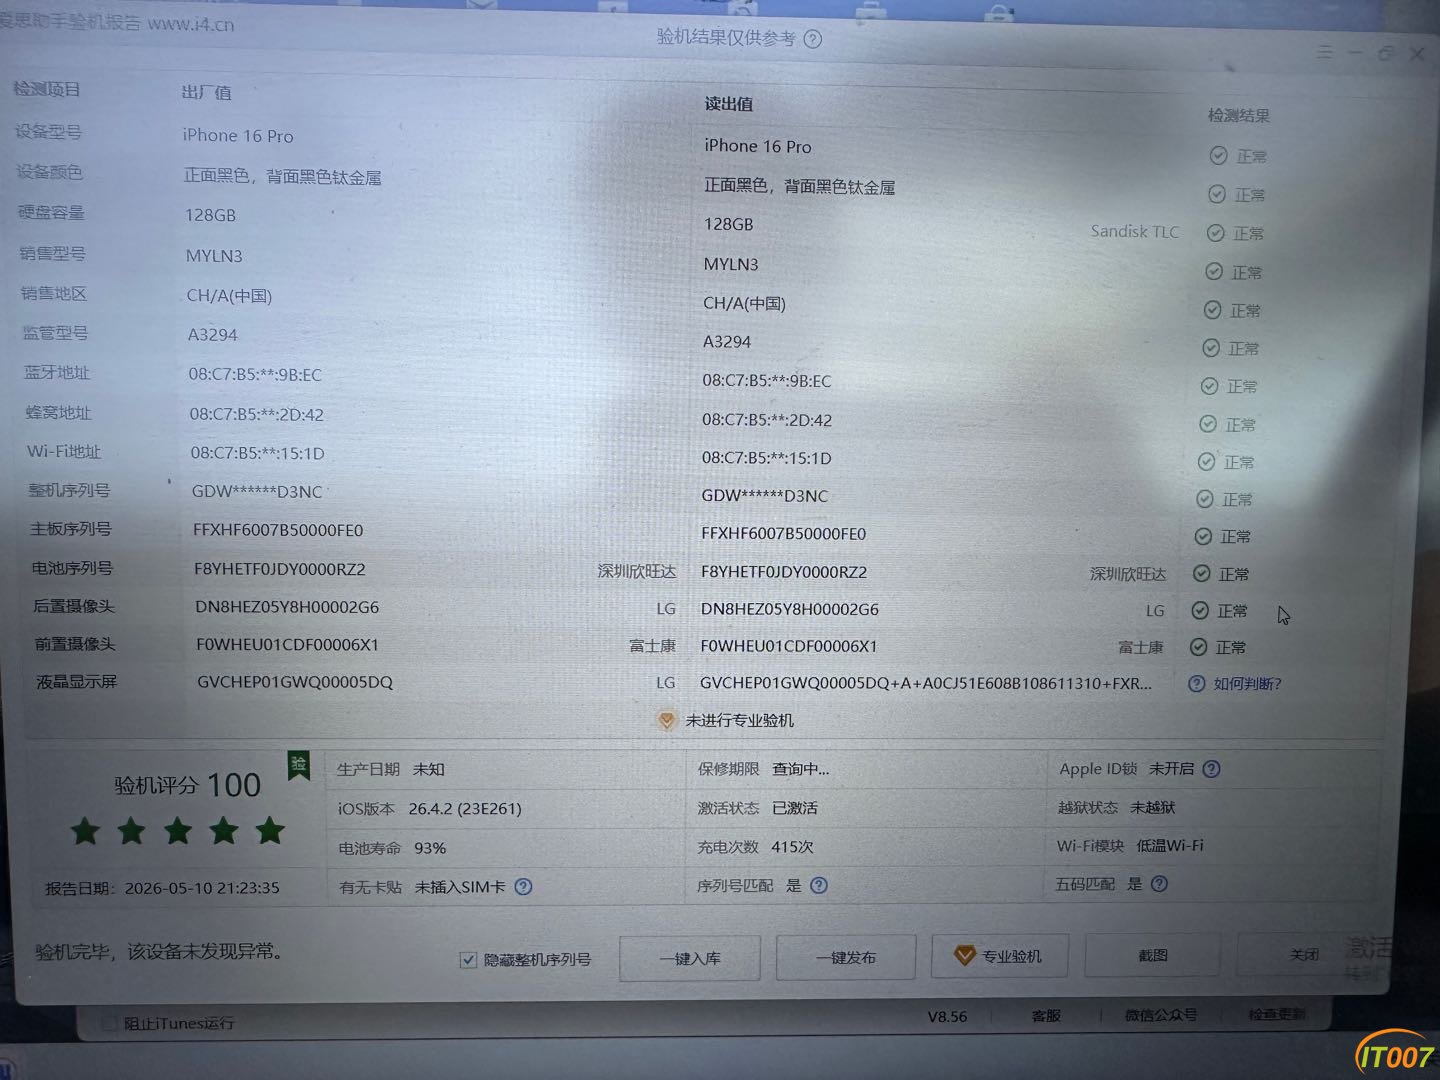Click the 正常 check icon in 后置摄像头 row
1440x1080 pixels.
1200,610
